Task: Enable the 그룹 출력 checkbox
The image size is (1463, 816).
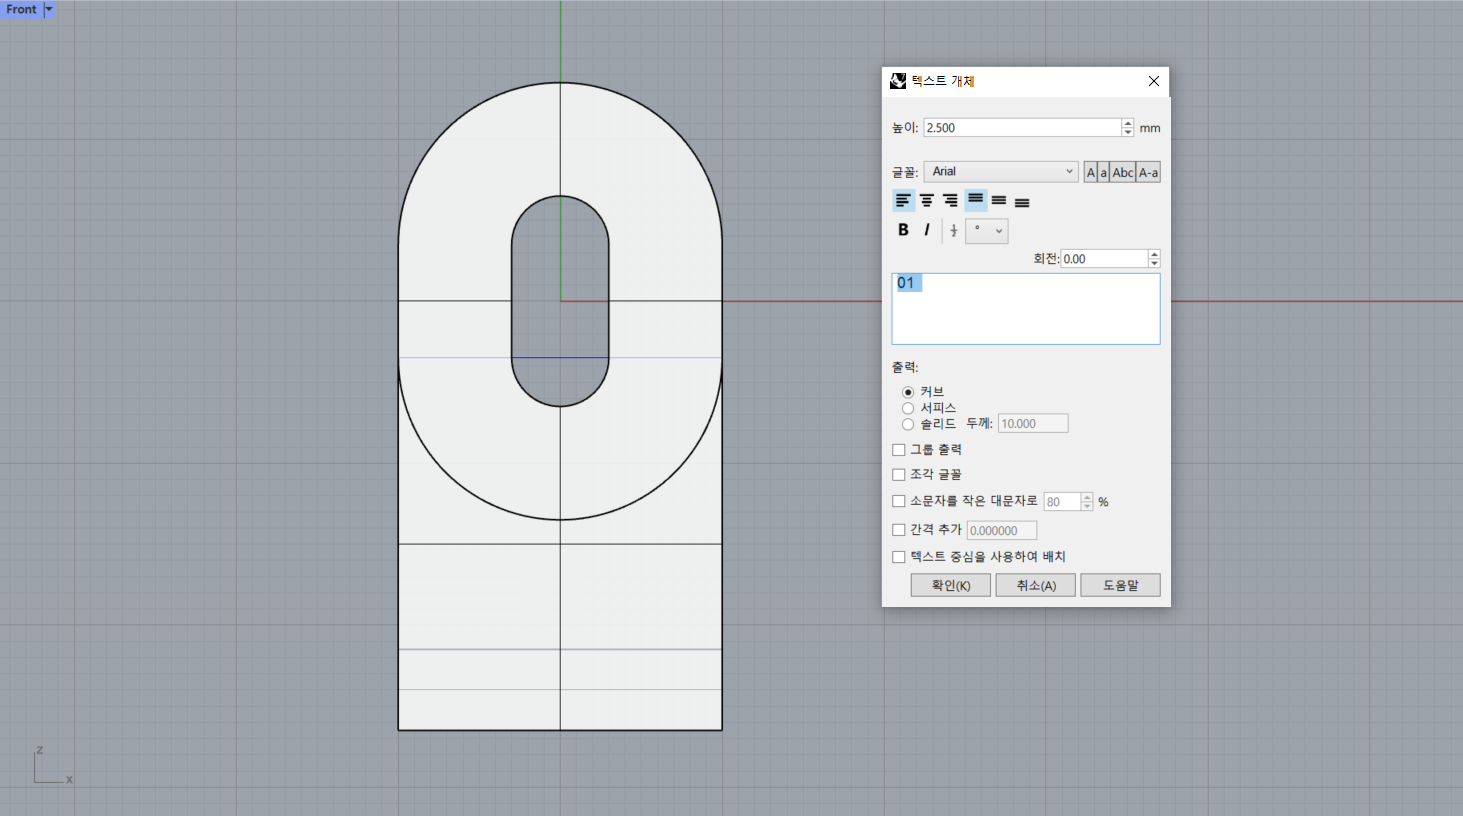Action: tap(899, 450)
